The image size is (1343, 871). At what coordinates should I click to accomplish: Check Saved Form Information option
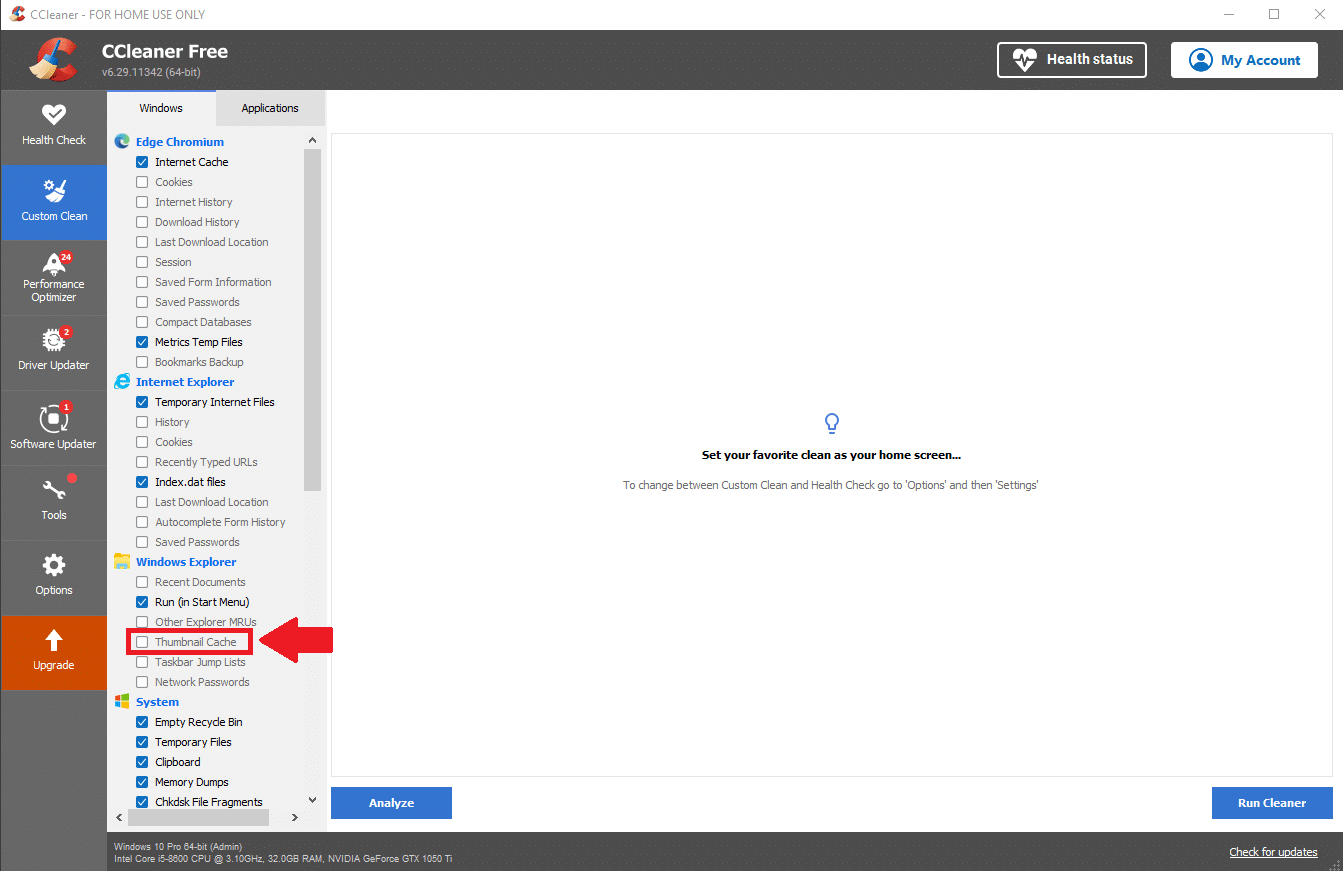click(142, 282)
